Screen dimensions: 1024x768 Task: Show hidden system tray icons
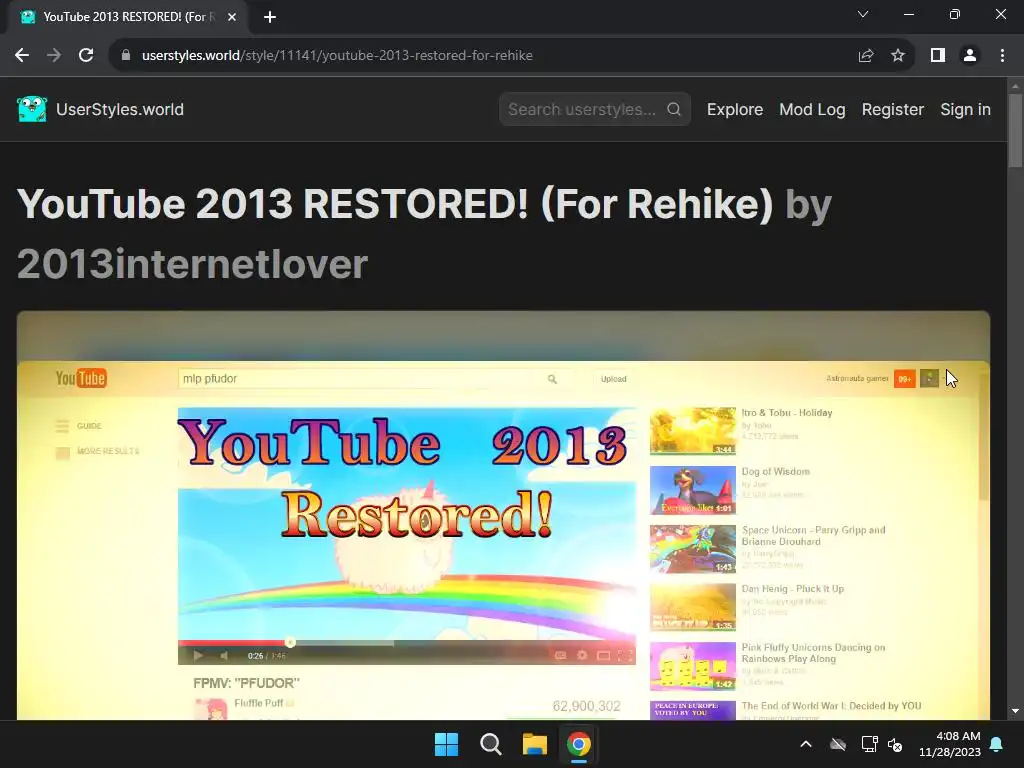click(x=806, y=744)
